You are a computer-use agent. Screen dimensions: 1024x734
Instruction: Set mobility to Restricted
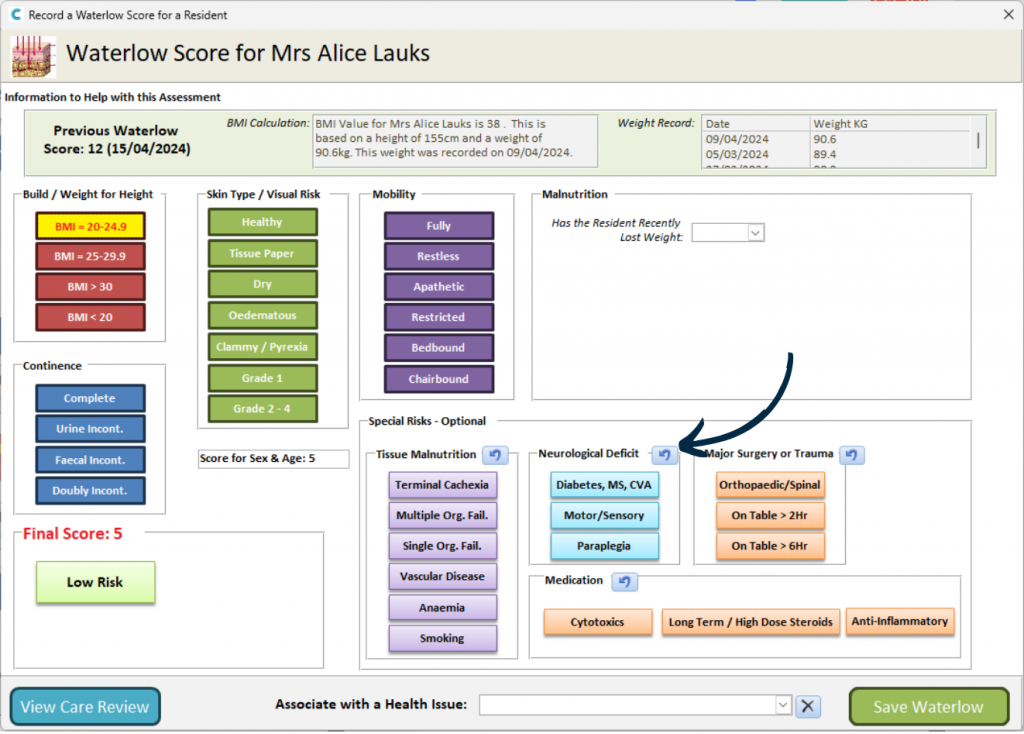pyautogui.click(x=439, y=317)
